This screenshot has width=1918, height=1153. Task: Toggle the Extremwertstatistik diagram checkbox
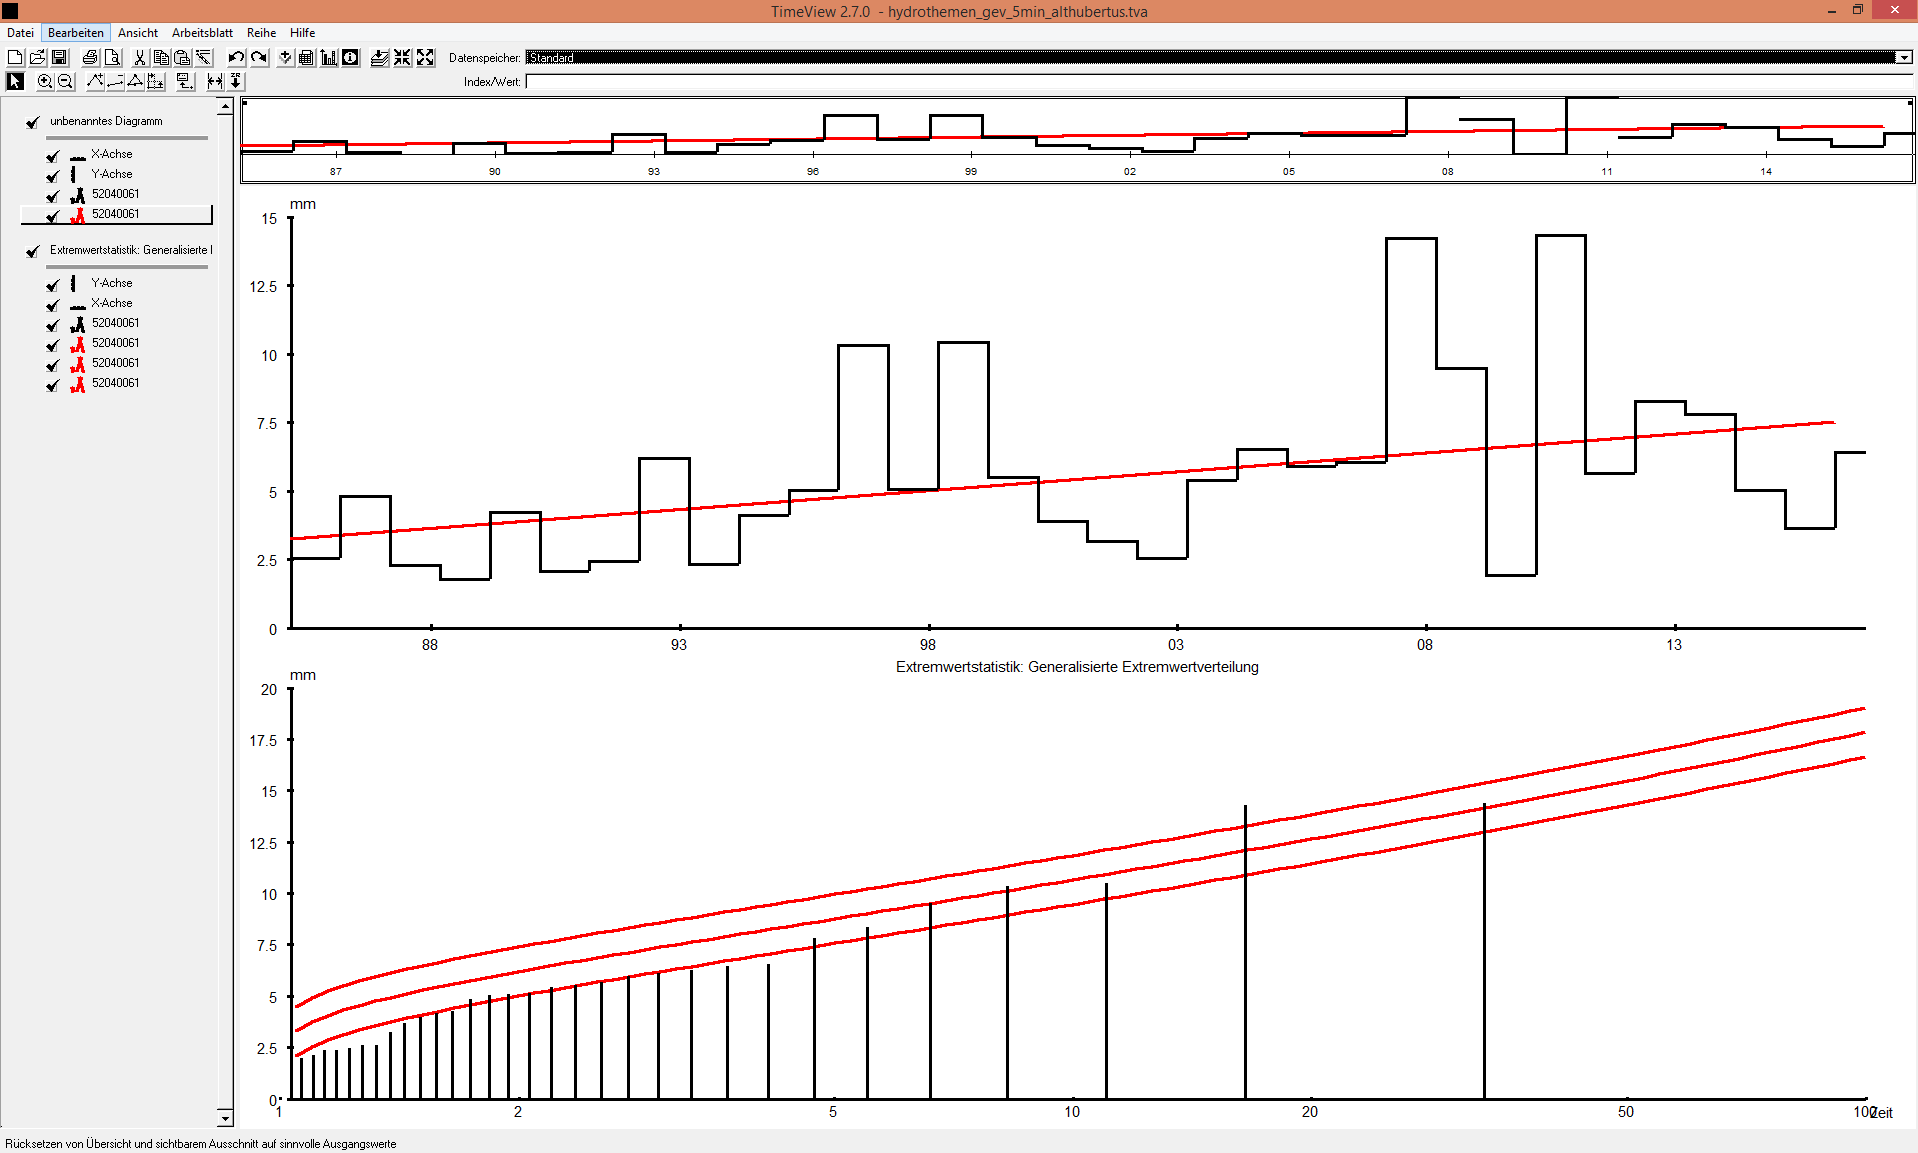33,251
